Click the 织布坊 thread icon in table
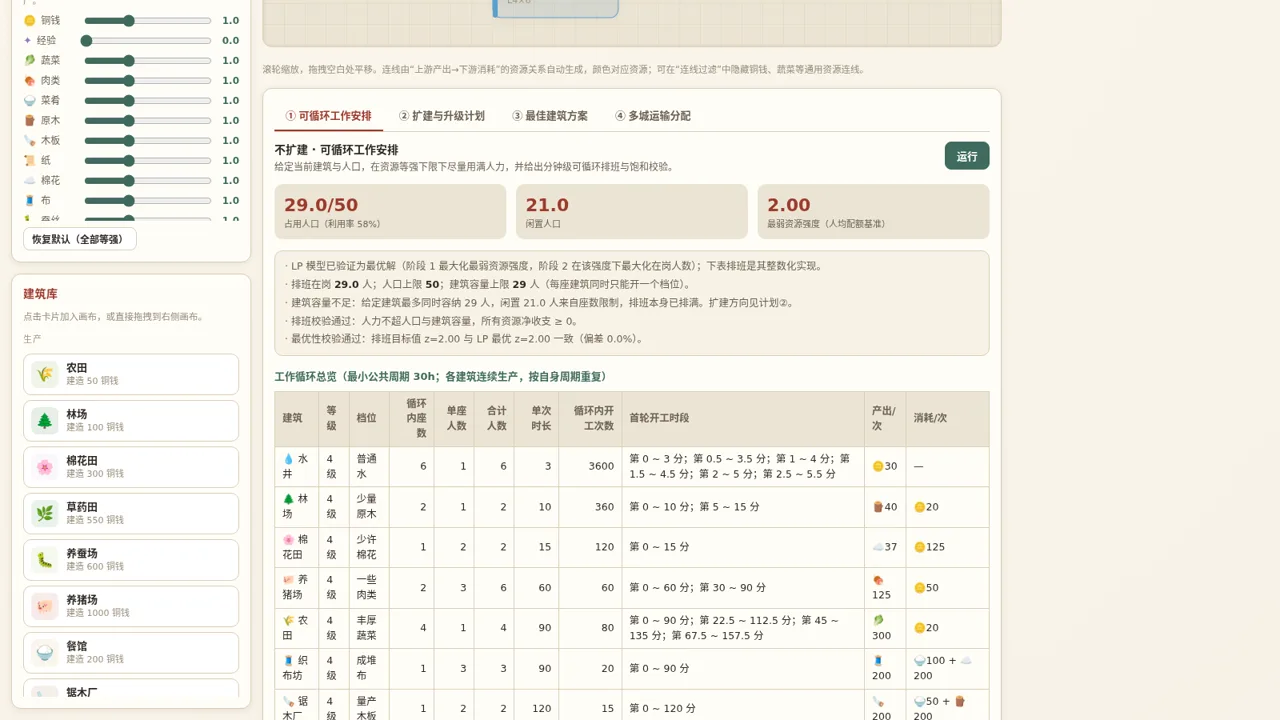This screenshot has width=1280, height=720. click(x=288, y=661)
